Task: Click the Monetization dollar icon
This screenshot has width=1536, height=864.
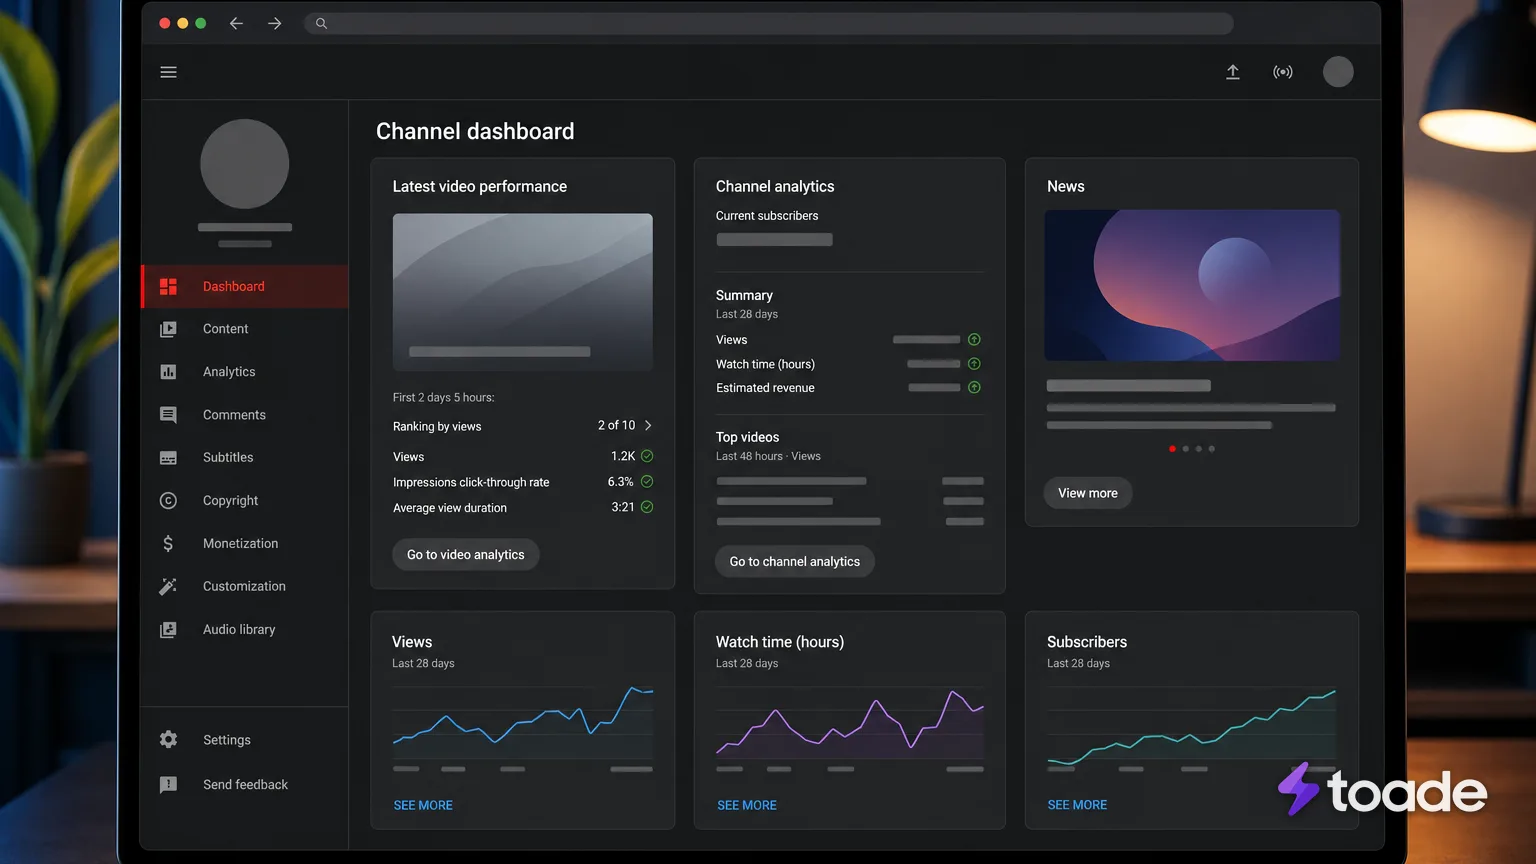Action: (168, 543)
